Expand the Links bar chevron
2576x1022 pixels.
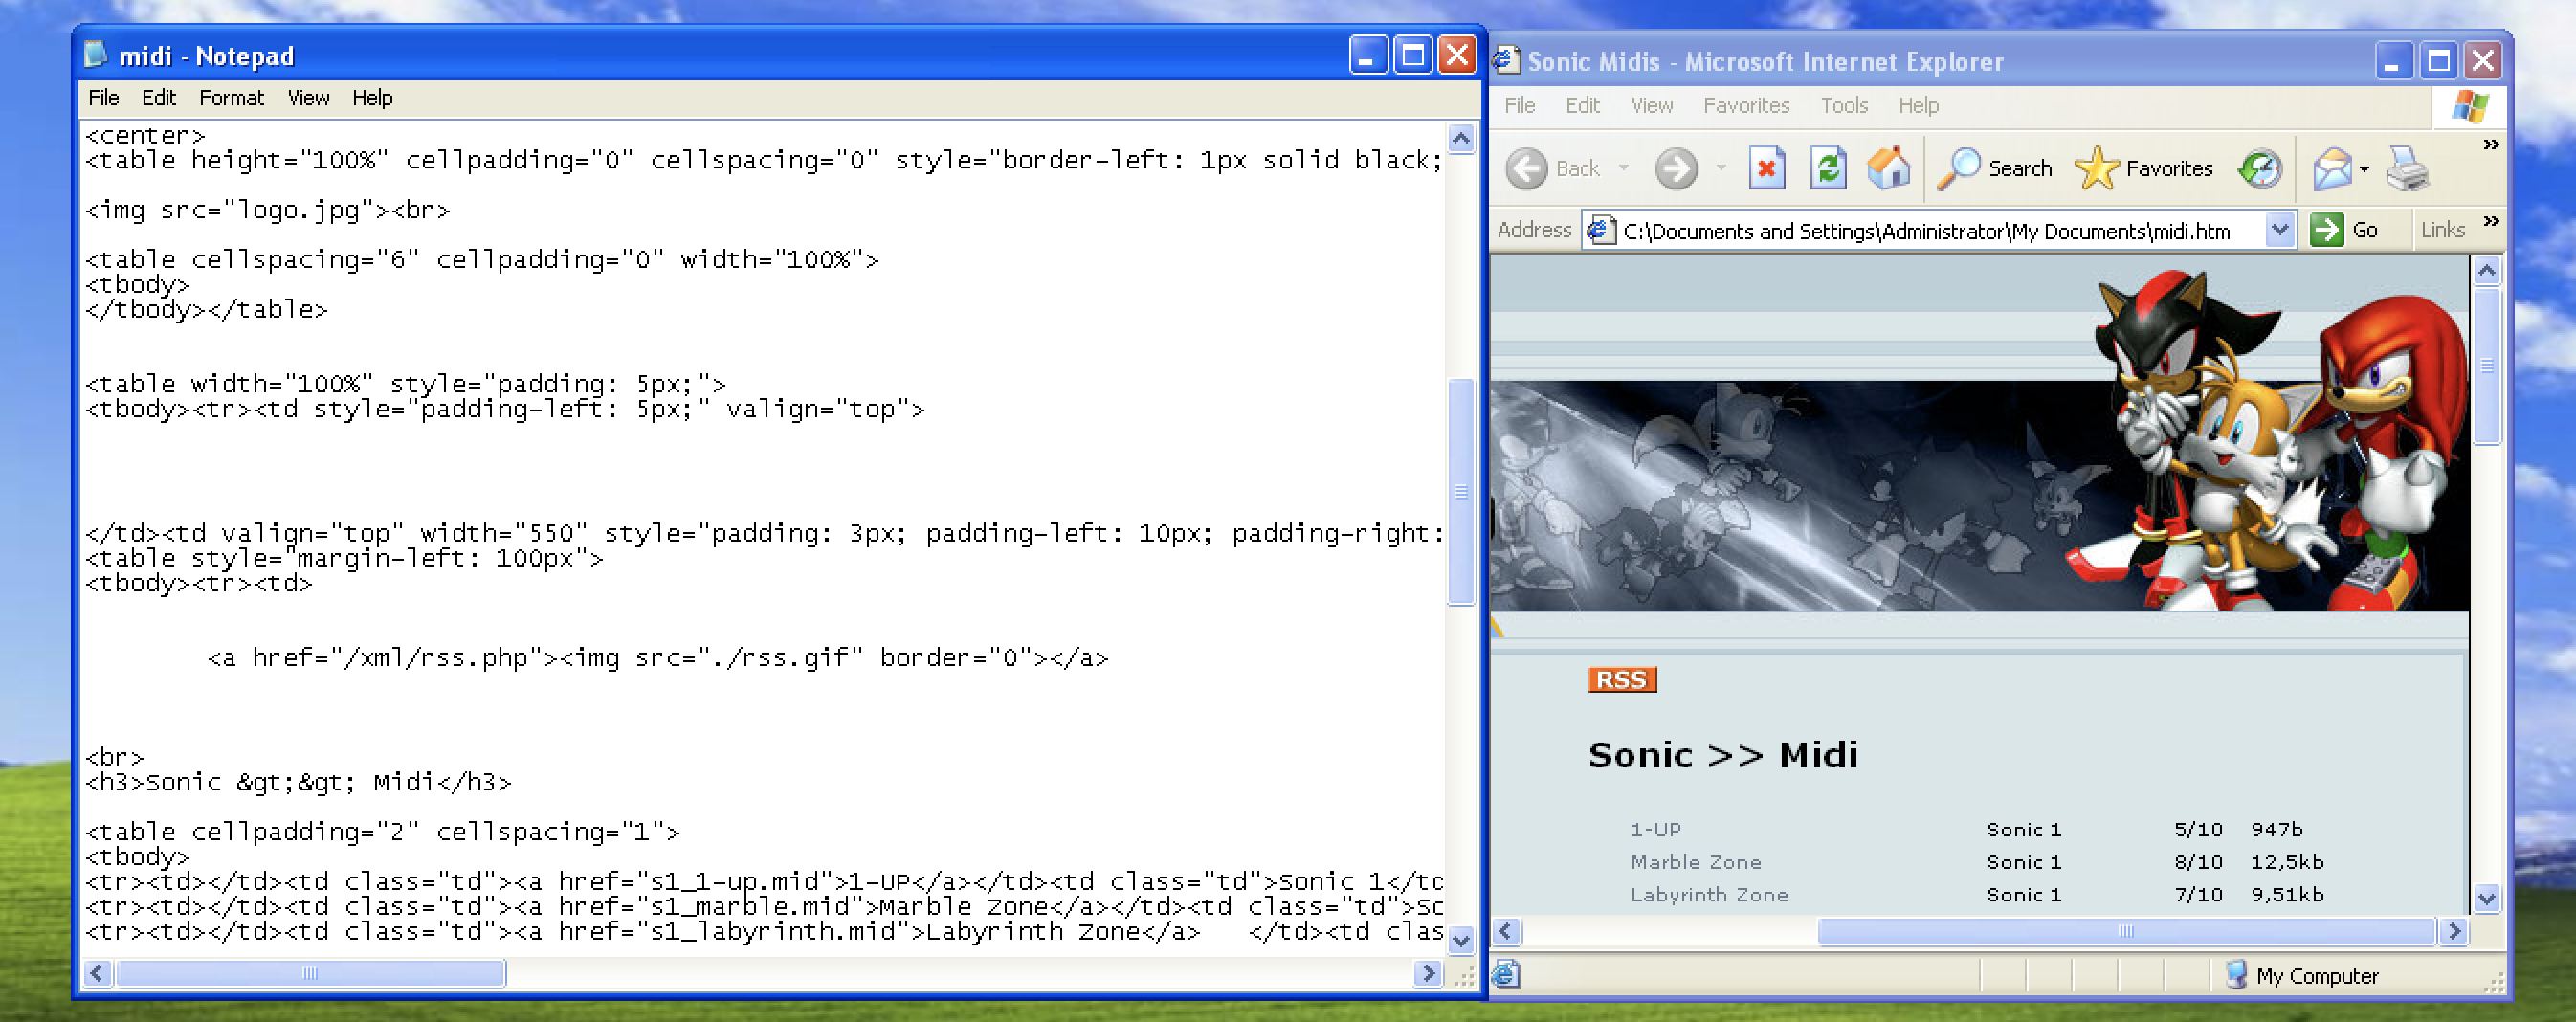point(2491,221)
